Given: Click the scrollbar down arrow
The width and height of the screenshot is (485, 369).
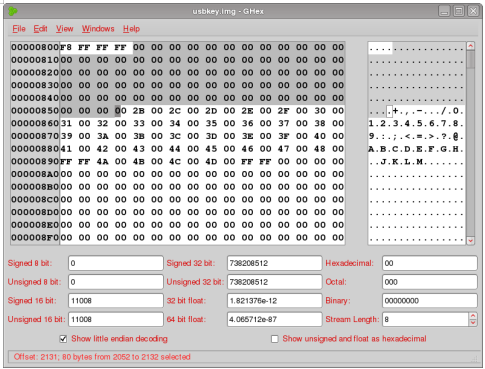Looking at the screenshot, I should pyautogui.click(x=471, y=241).
